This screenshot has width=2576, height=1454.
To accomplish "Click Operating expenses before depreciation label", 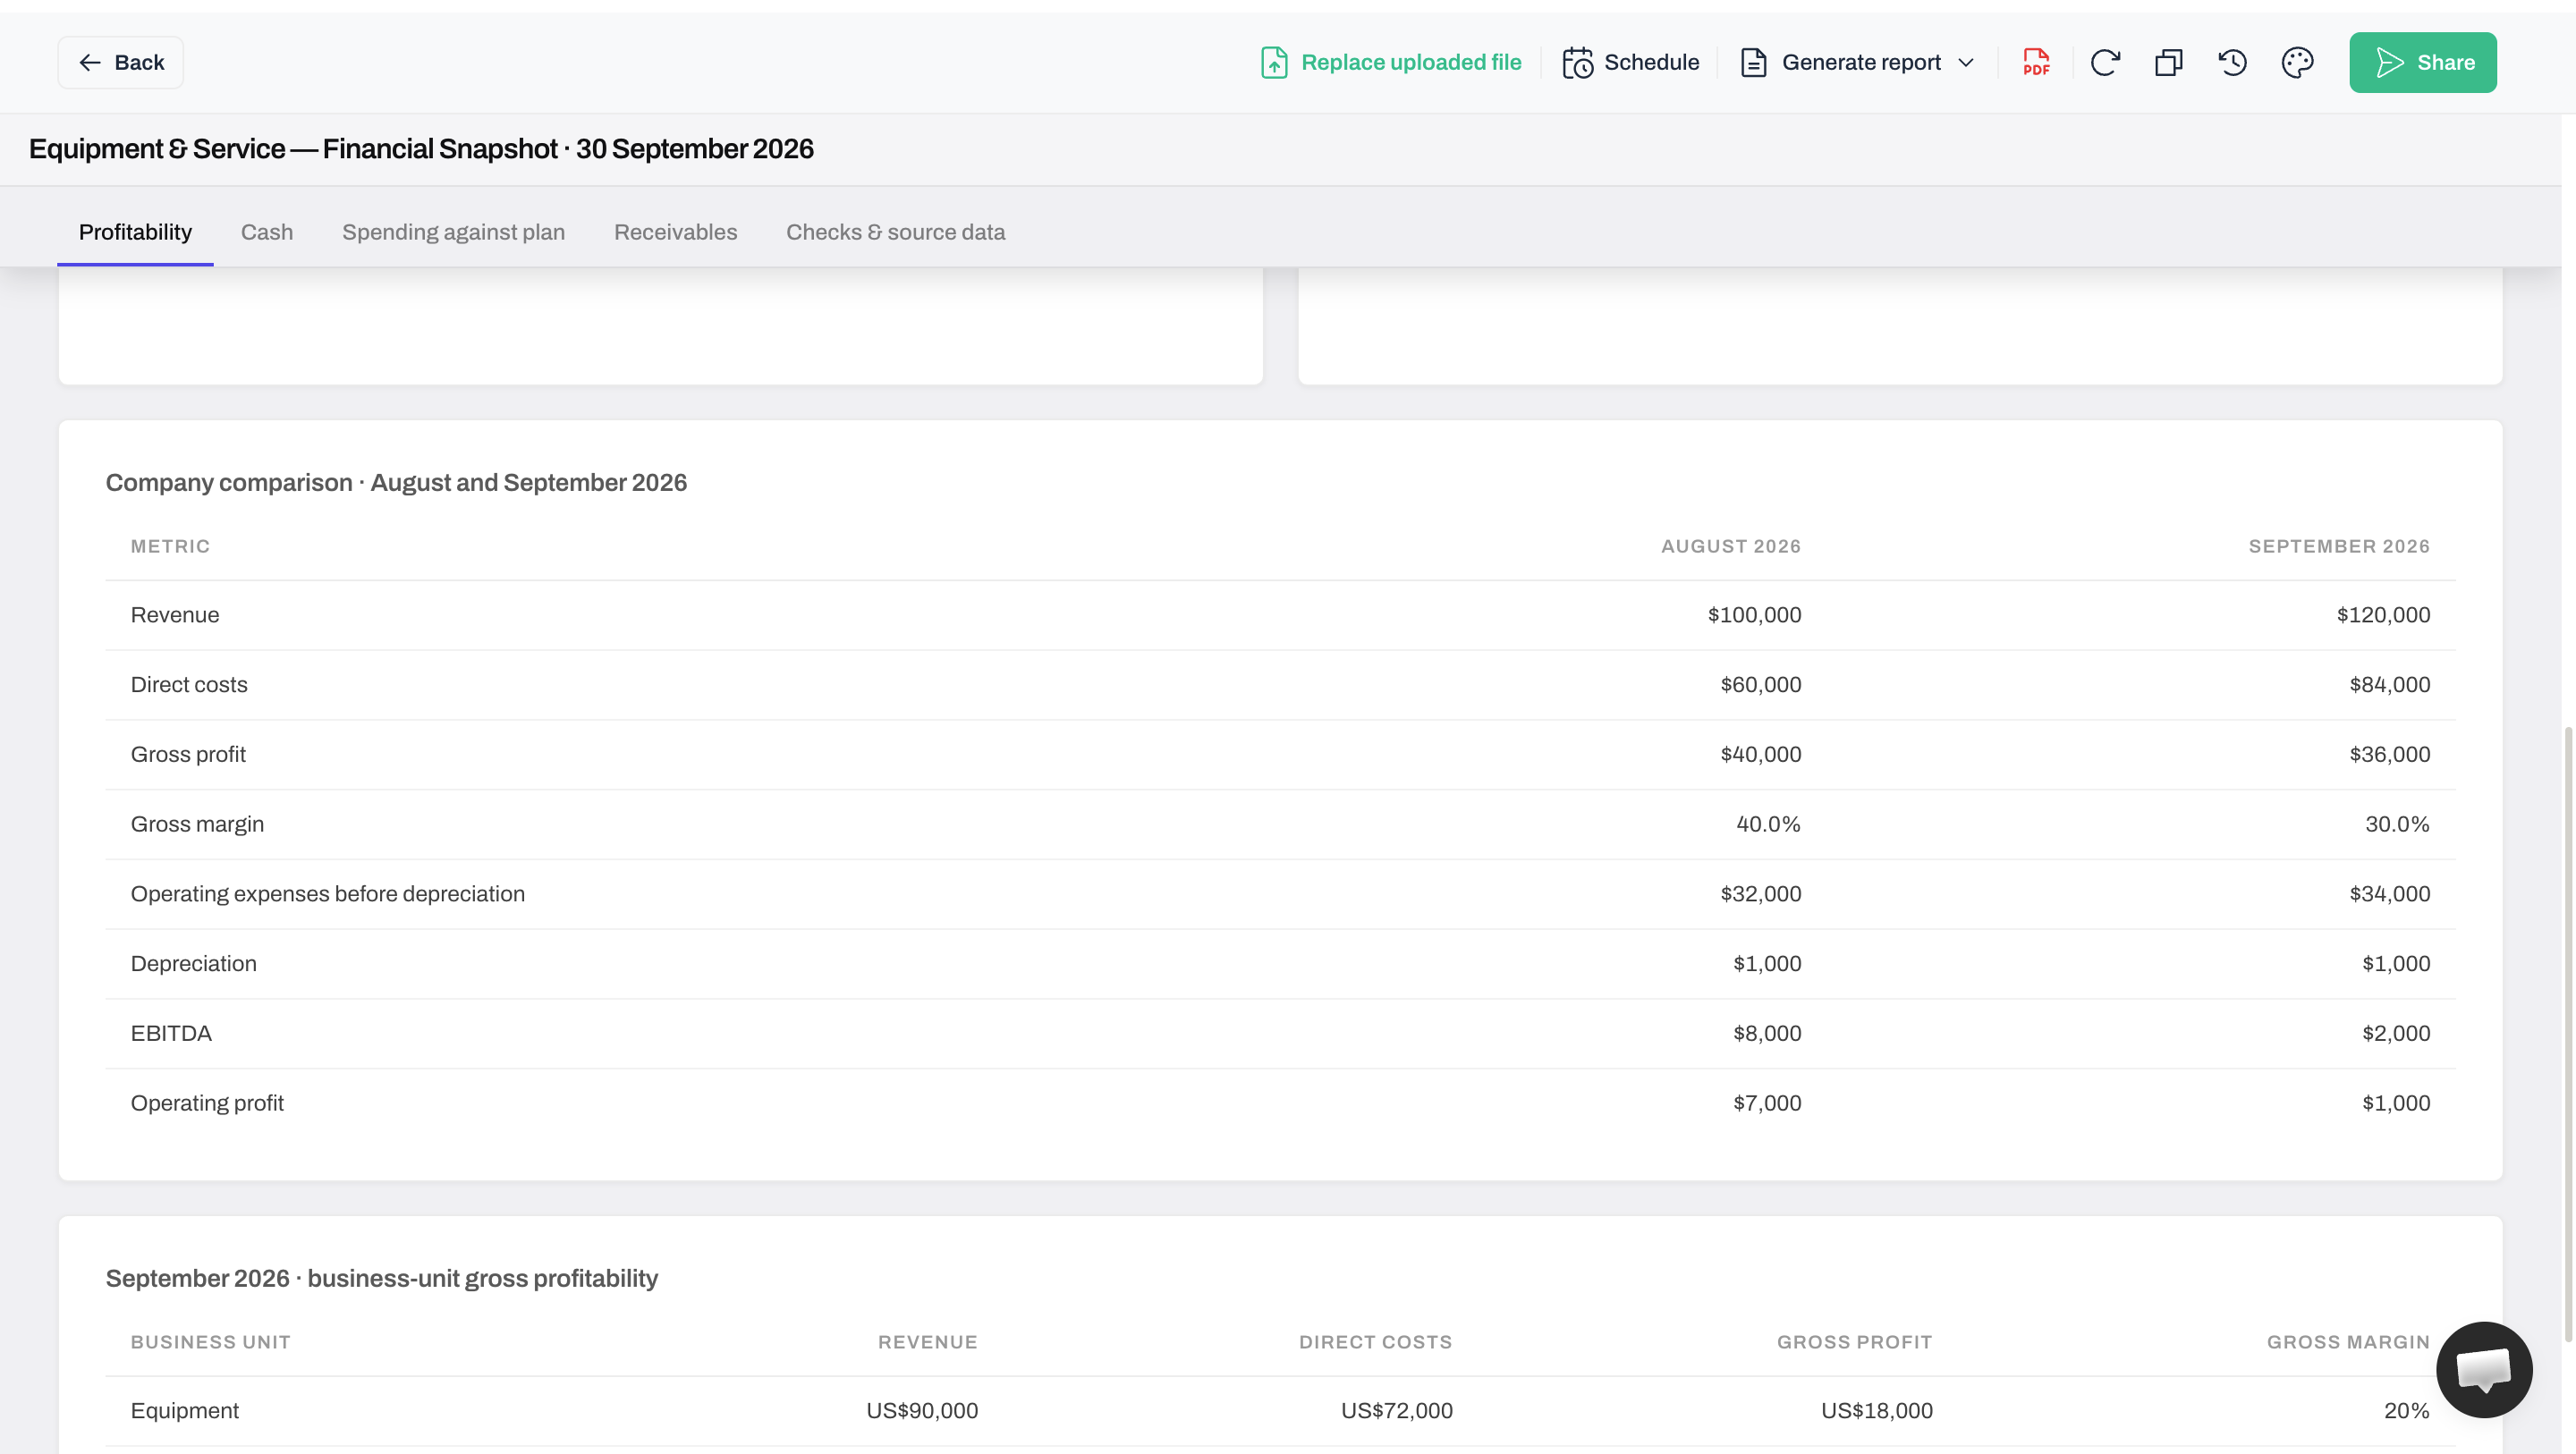I will coord(328,894).
